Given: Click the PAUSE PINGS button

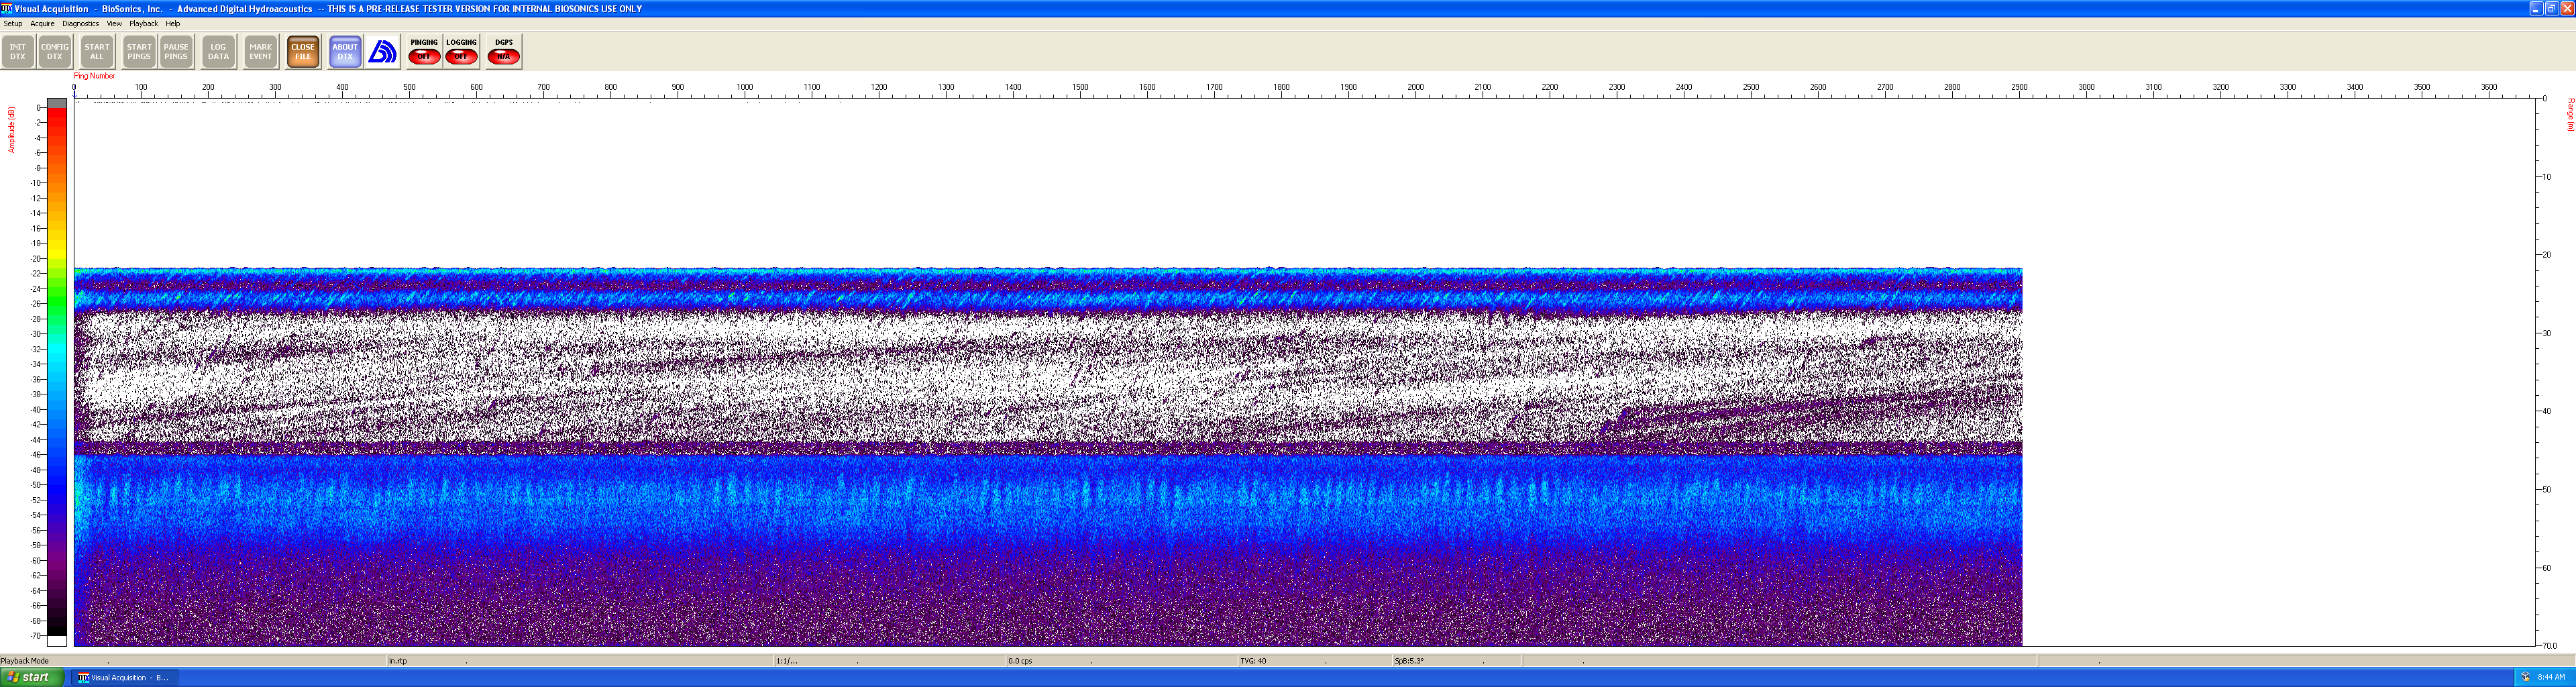Looking at the screenshot, I should click(176, 52).
